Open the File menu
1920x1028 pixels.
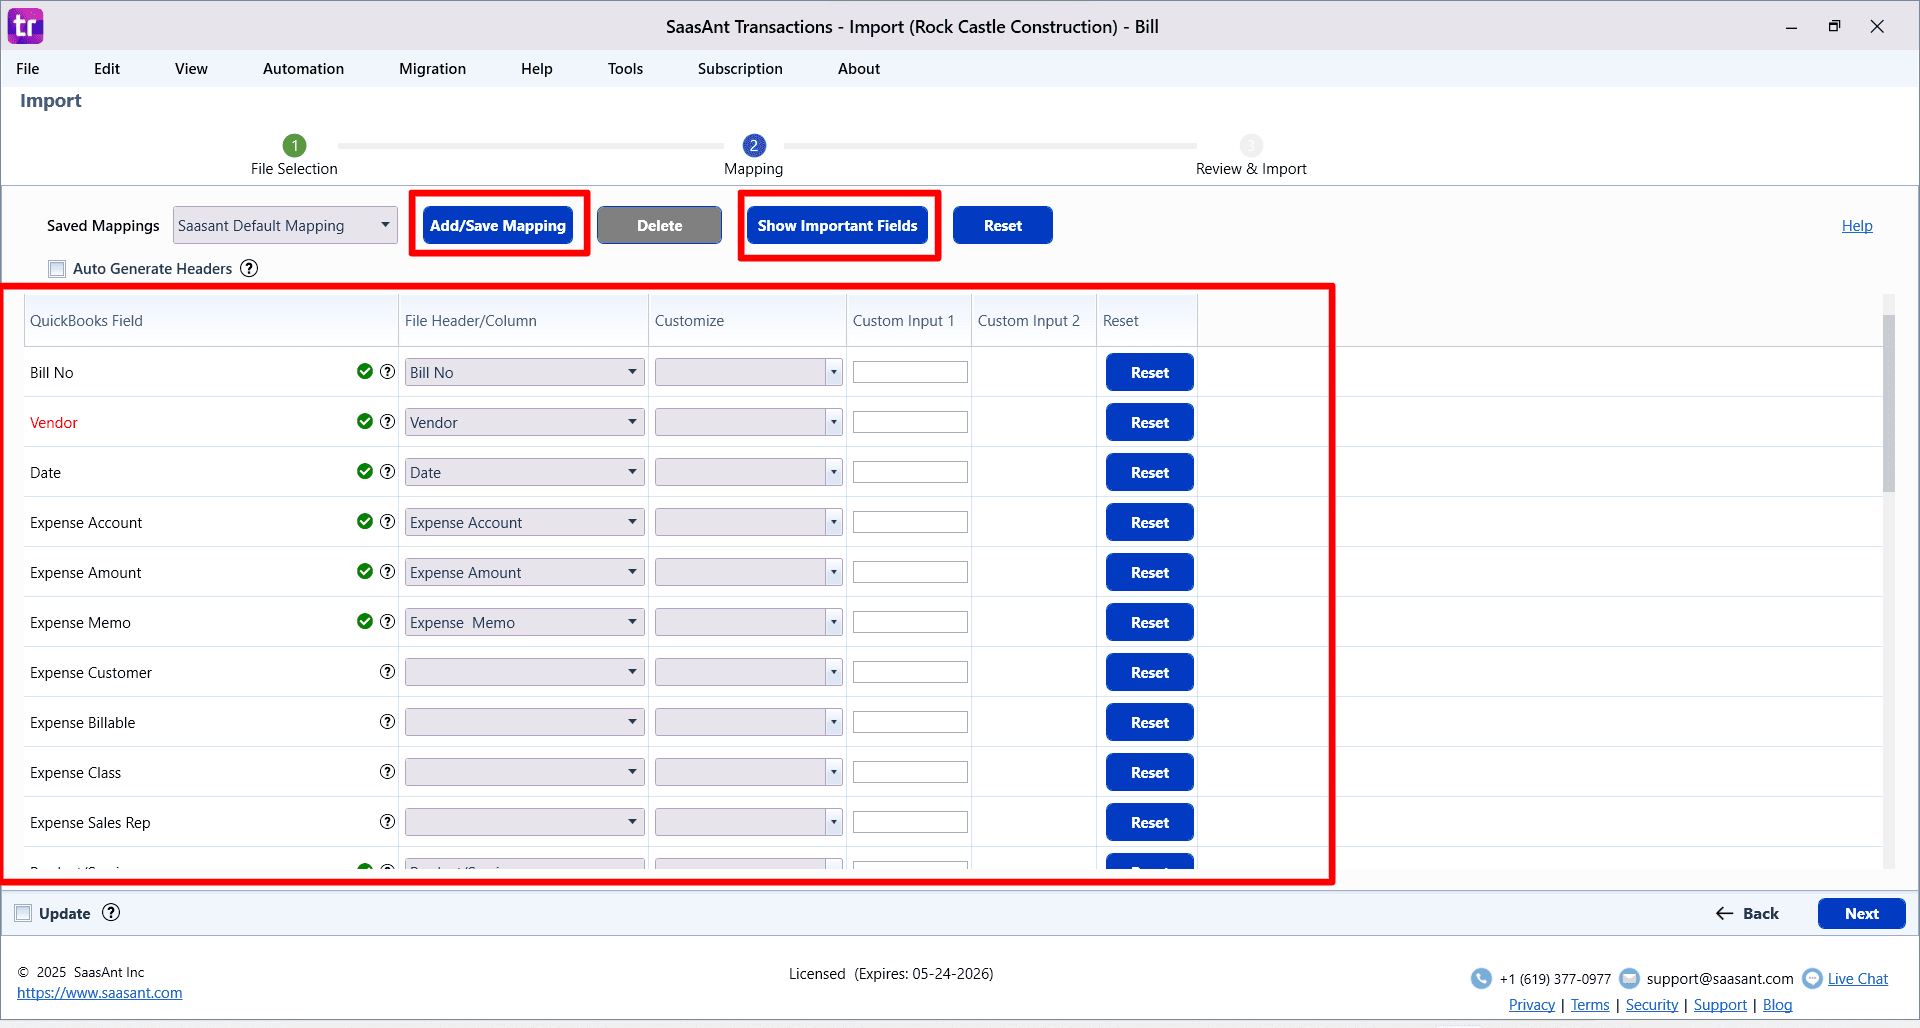click(x=28, y=68)
